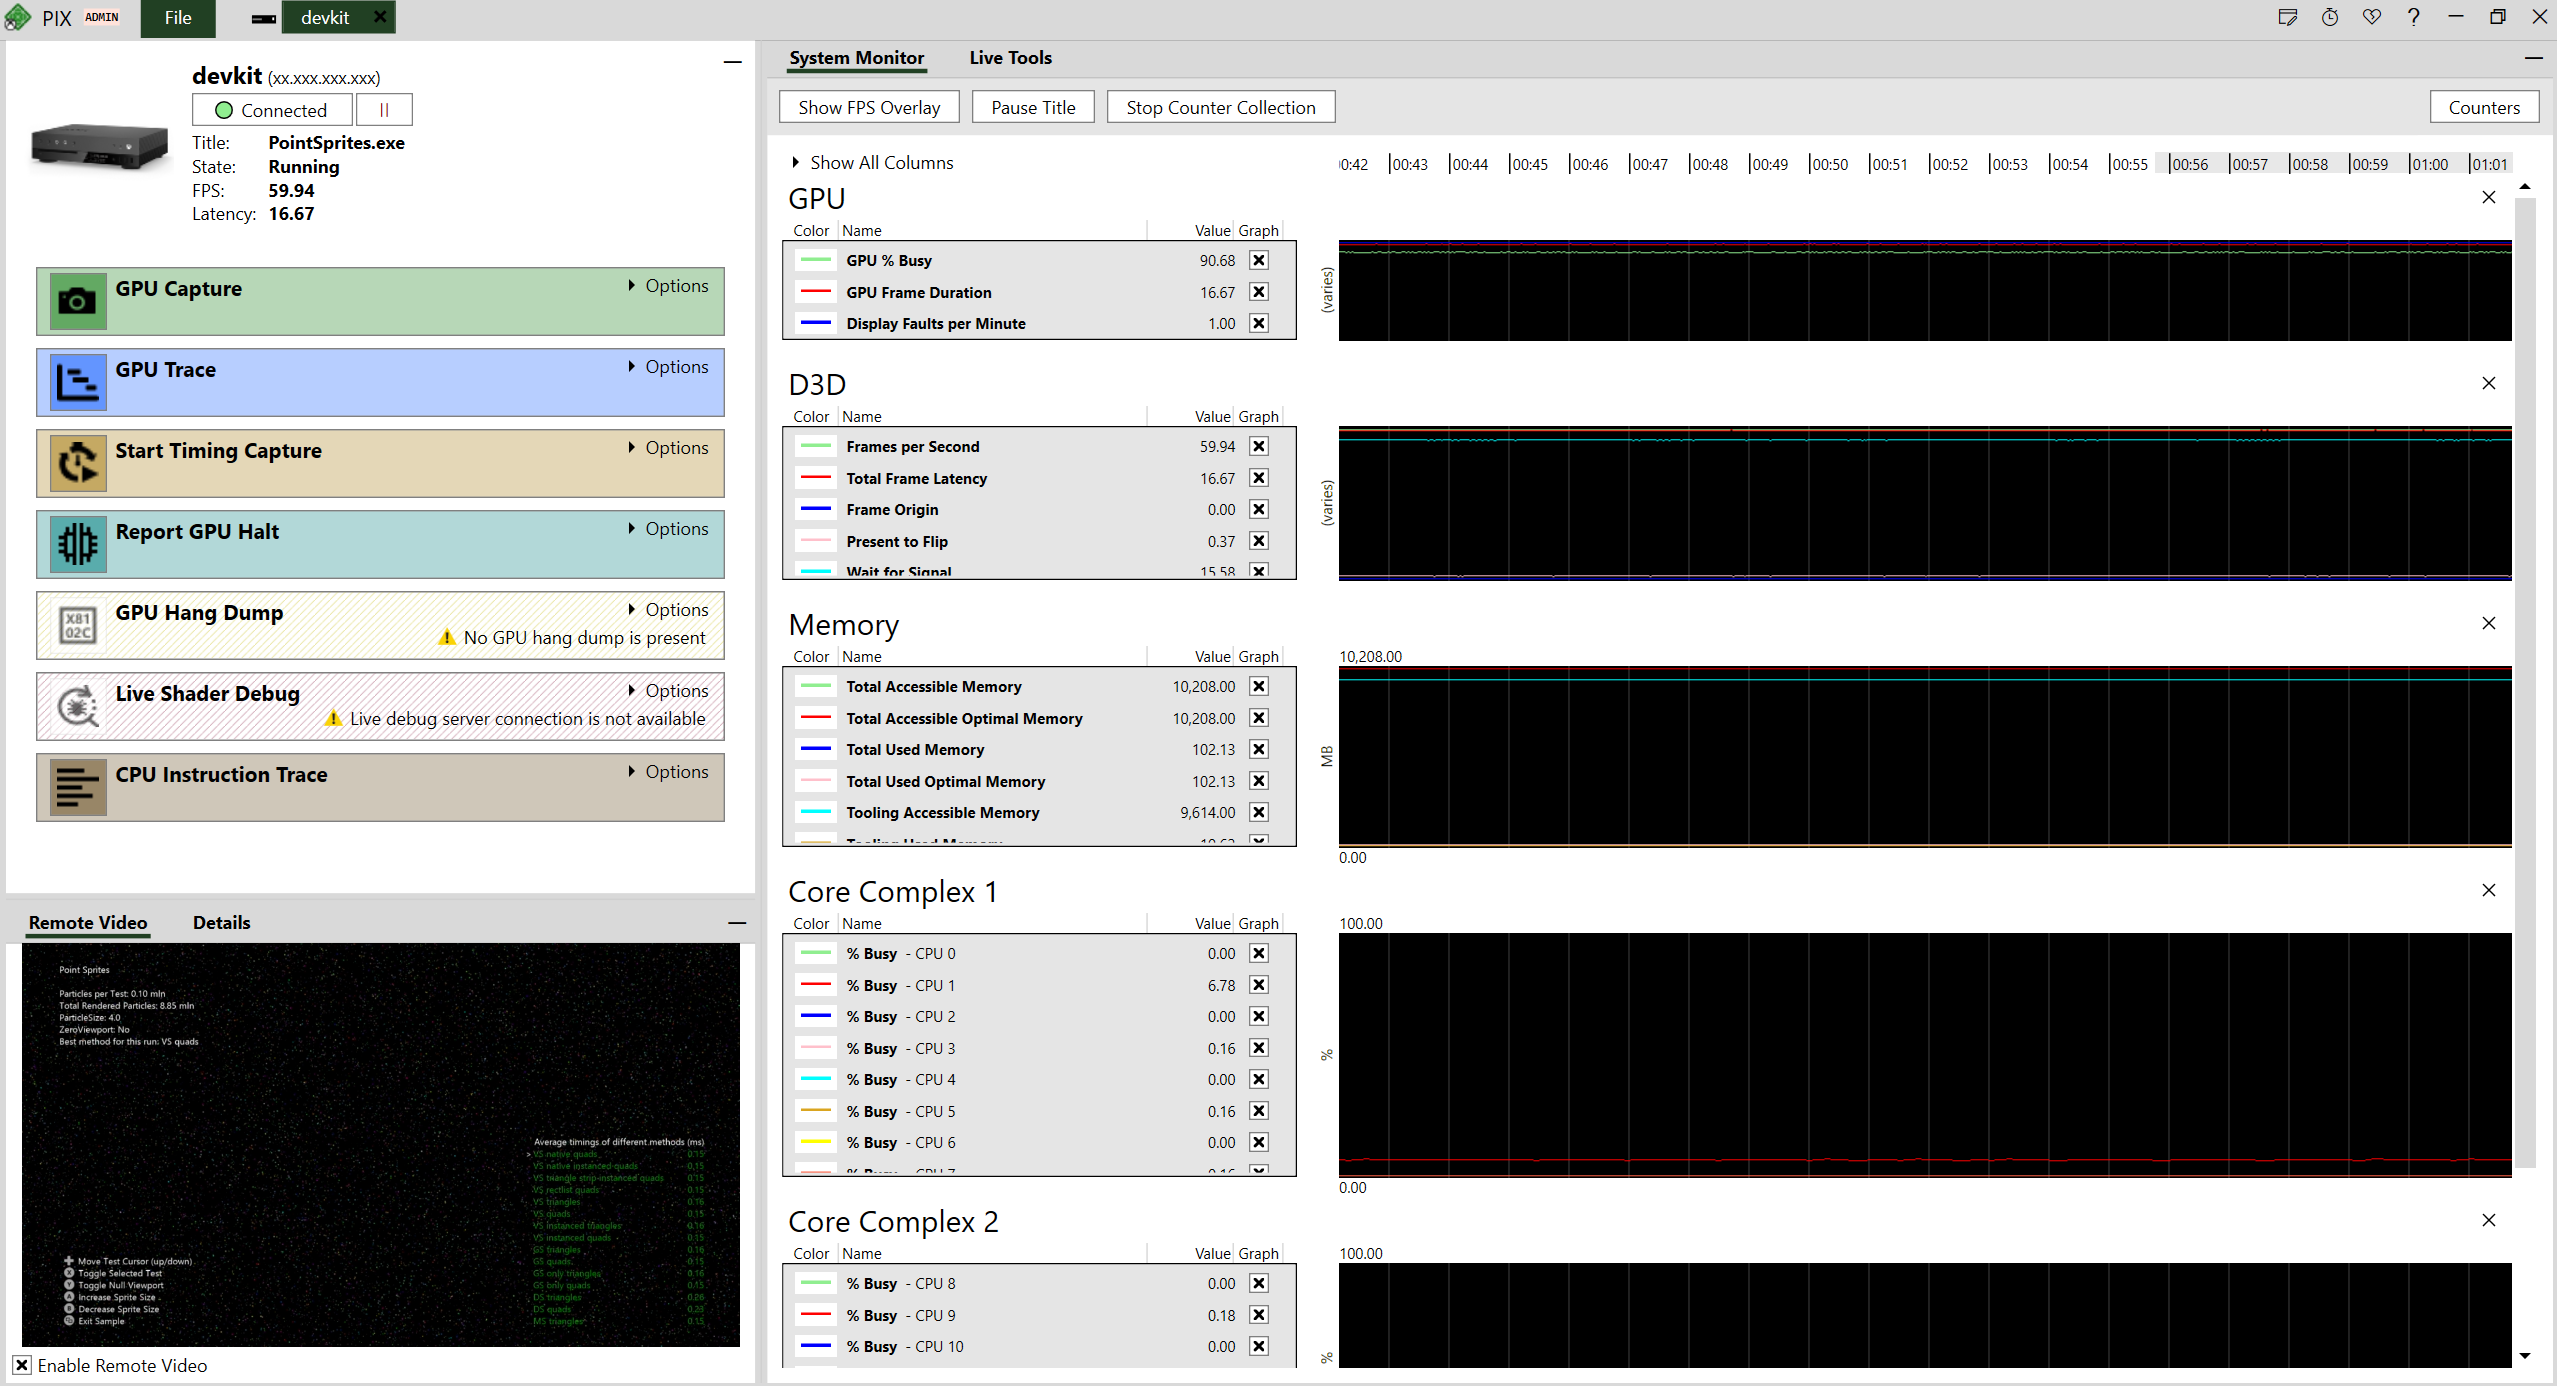Expand Show All Columns
The height and width of the screenshot is (1386, 2557).
click(872, 162)
